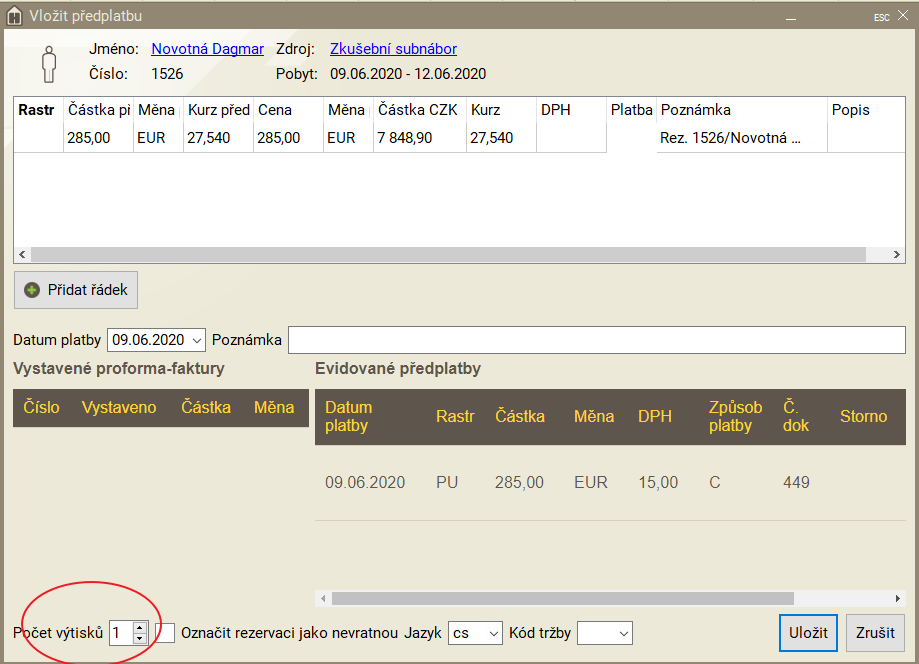Close the dialog with the ESC button

point(881,17)
